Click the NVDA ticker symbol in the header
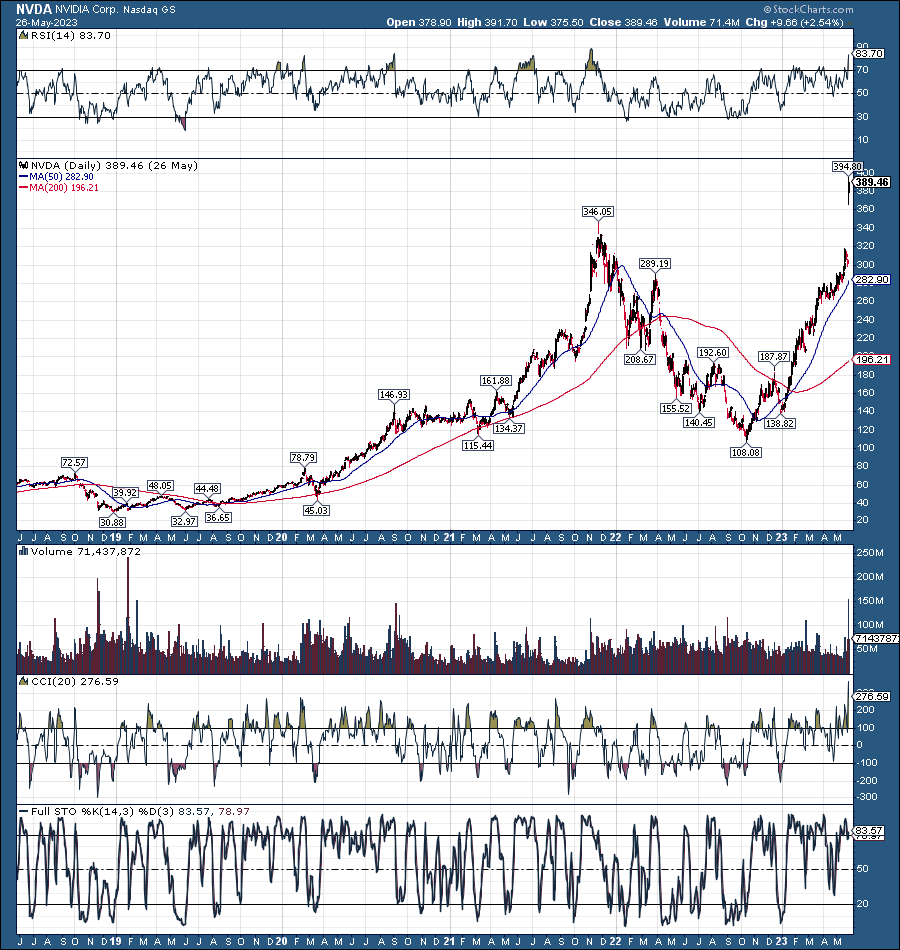The height and width of the screenshot is (950, 900). click(34, 9)
